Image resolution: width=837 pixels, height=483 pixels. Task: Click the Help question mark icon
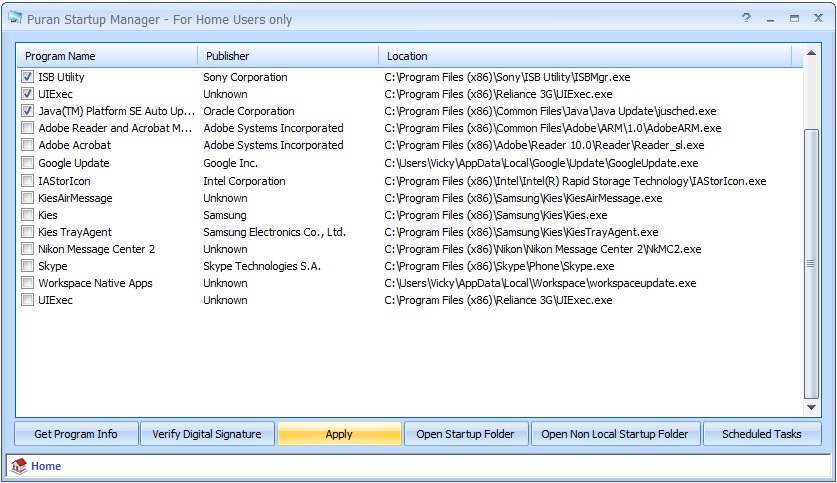[x=746, y=18]
